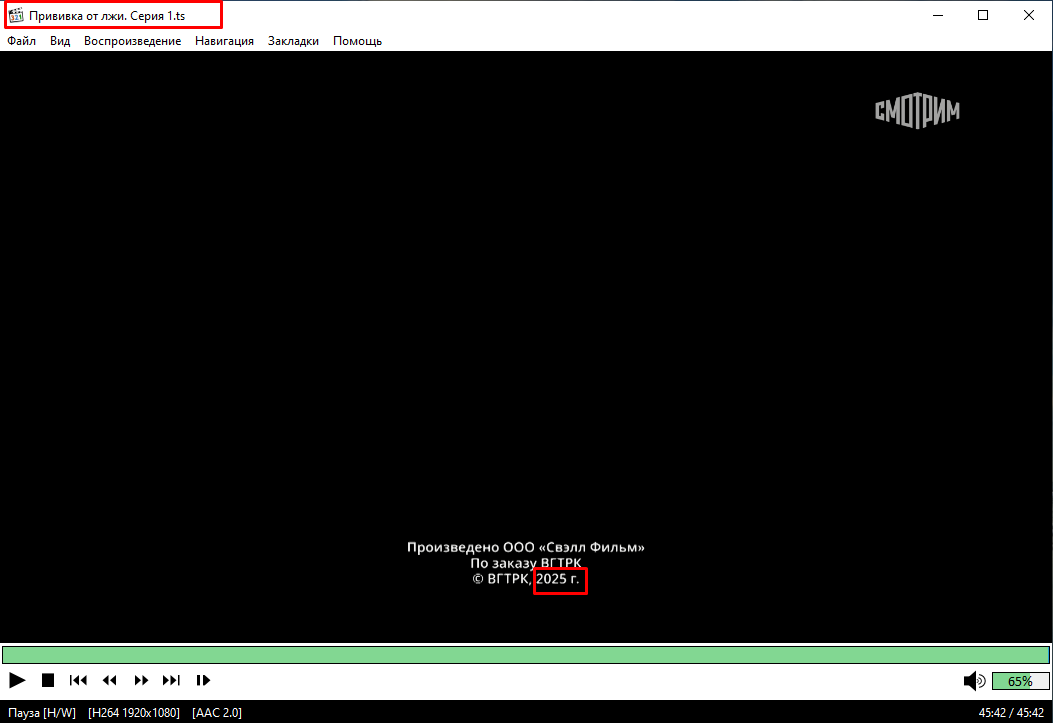Image resolution: width=1053 pixels, height=723 pixels.
Task: Skip to the previous file
Action: tap(78, 680)
